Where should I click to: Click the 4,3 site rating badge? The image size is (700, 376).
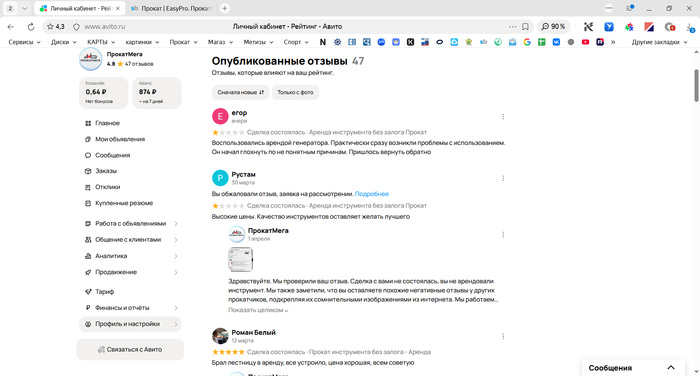coord(56,27)
